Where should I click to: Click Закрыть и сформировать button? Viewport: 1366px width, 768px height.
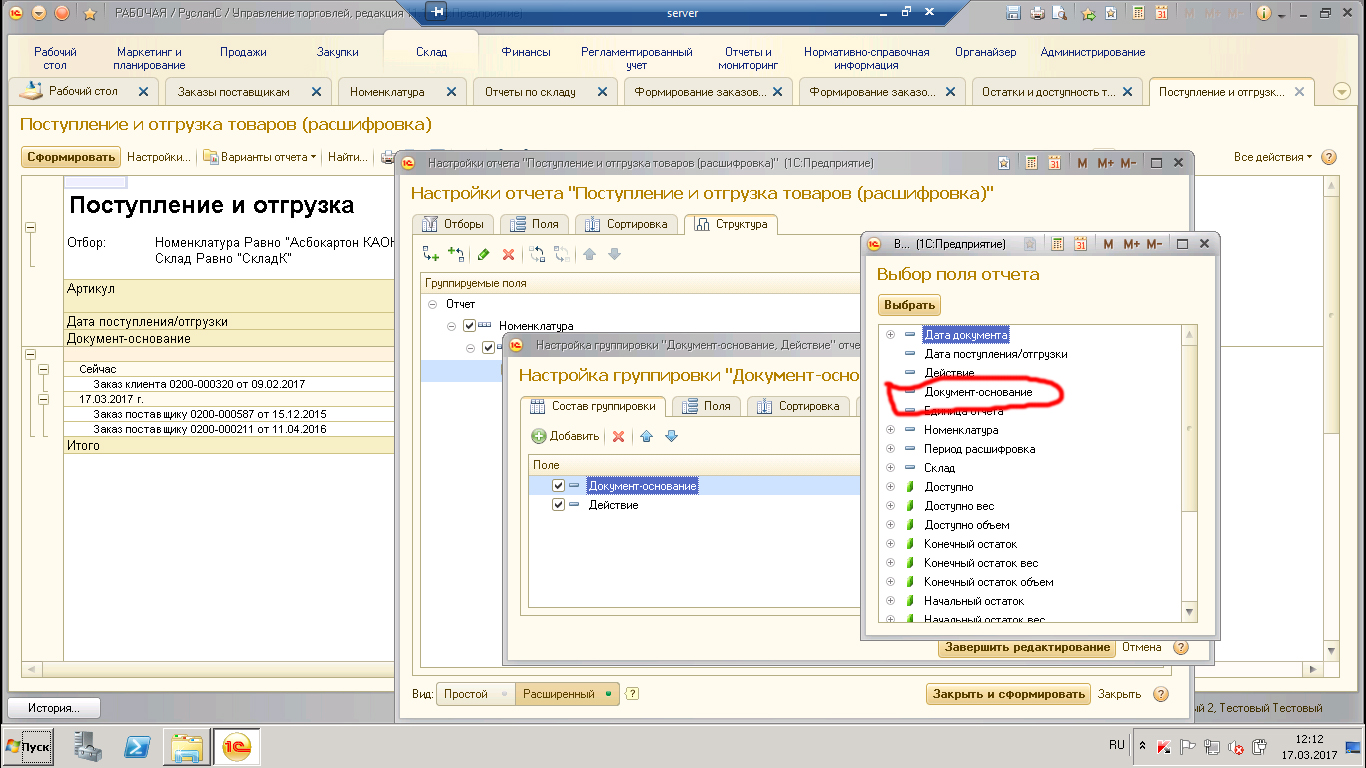(x=1008, y=694)
